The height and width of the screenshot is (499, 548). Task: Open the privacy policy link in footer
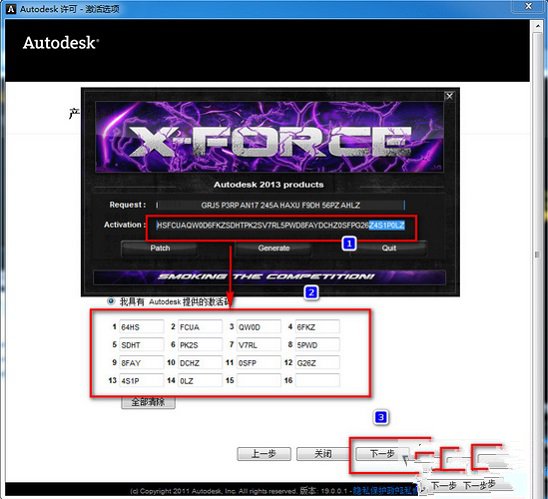point(384,491)
